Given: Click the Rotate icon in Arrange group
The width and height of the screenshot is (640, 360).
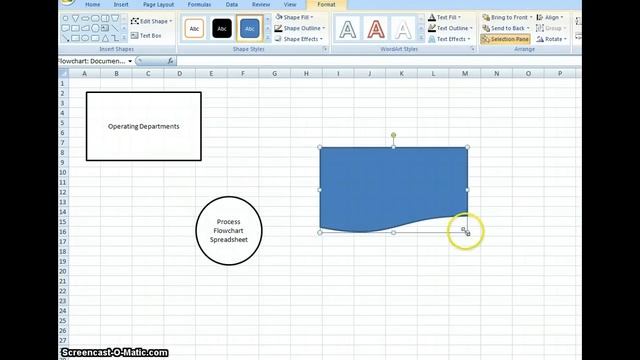Looking at the screenshot, I should 540,39.
